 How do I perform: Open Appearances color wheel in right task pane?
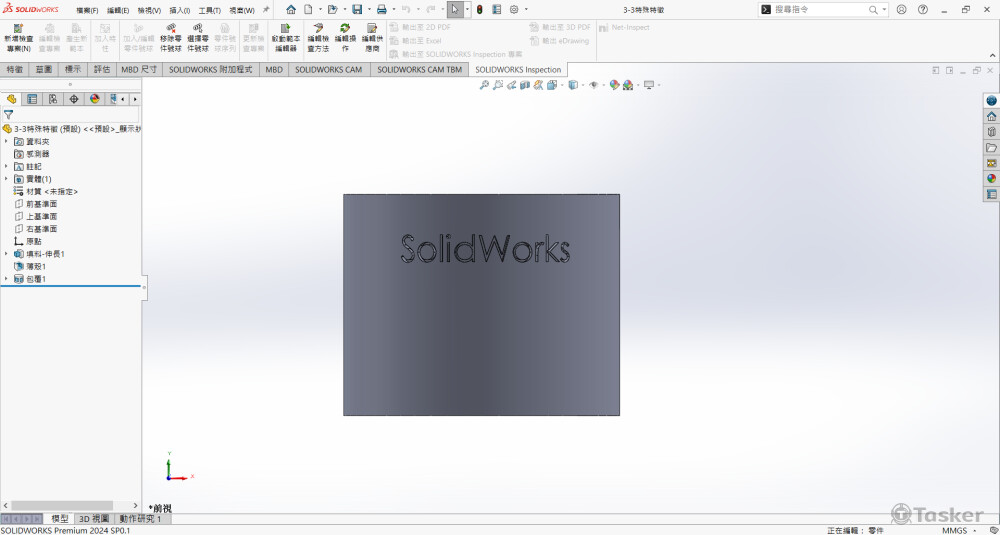(x=991, y=178)
